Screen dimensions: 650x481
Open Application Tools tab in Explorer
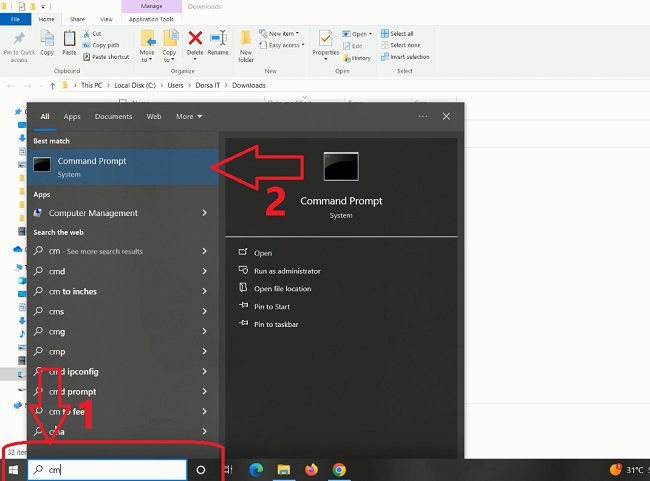pyautogui.click(x=151, y=19)
